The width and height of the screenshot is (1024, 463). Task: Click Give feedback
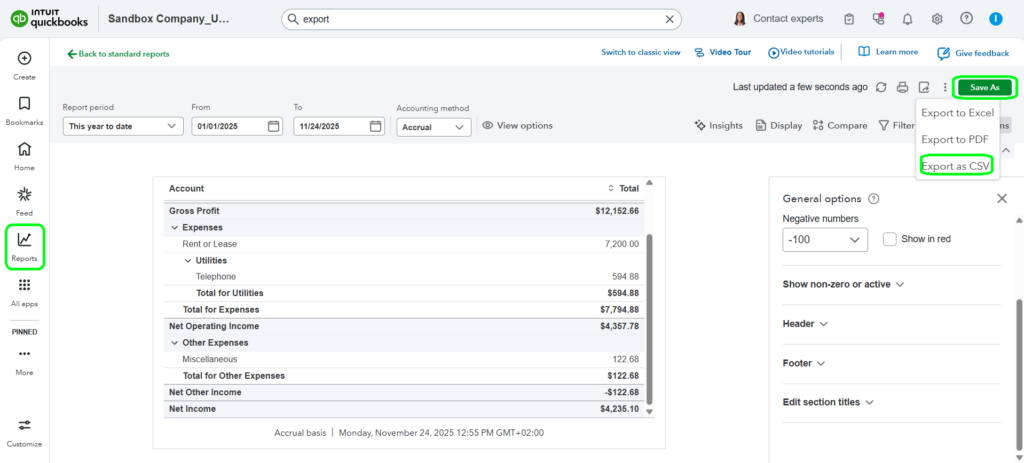click(973, 54)
